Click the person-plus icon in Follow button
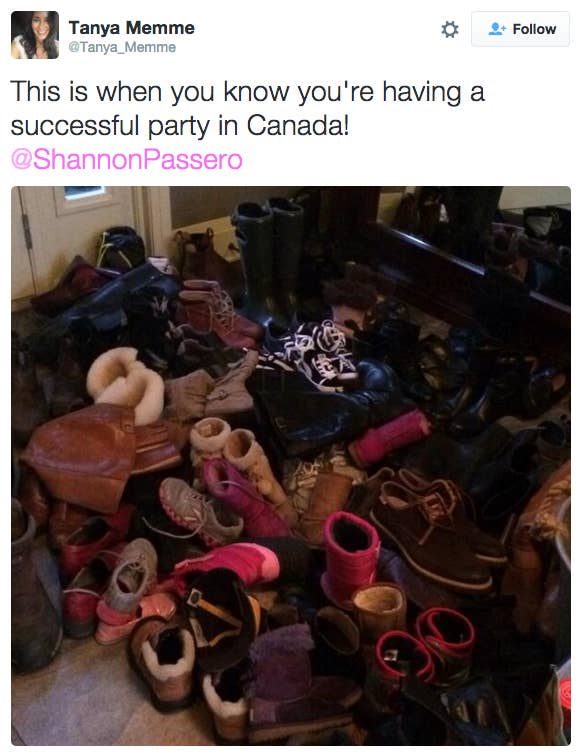The height and width of the screenshot is (753, 585). pos(497,29)
